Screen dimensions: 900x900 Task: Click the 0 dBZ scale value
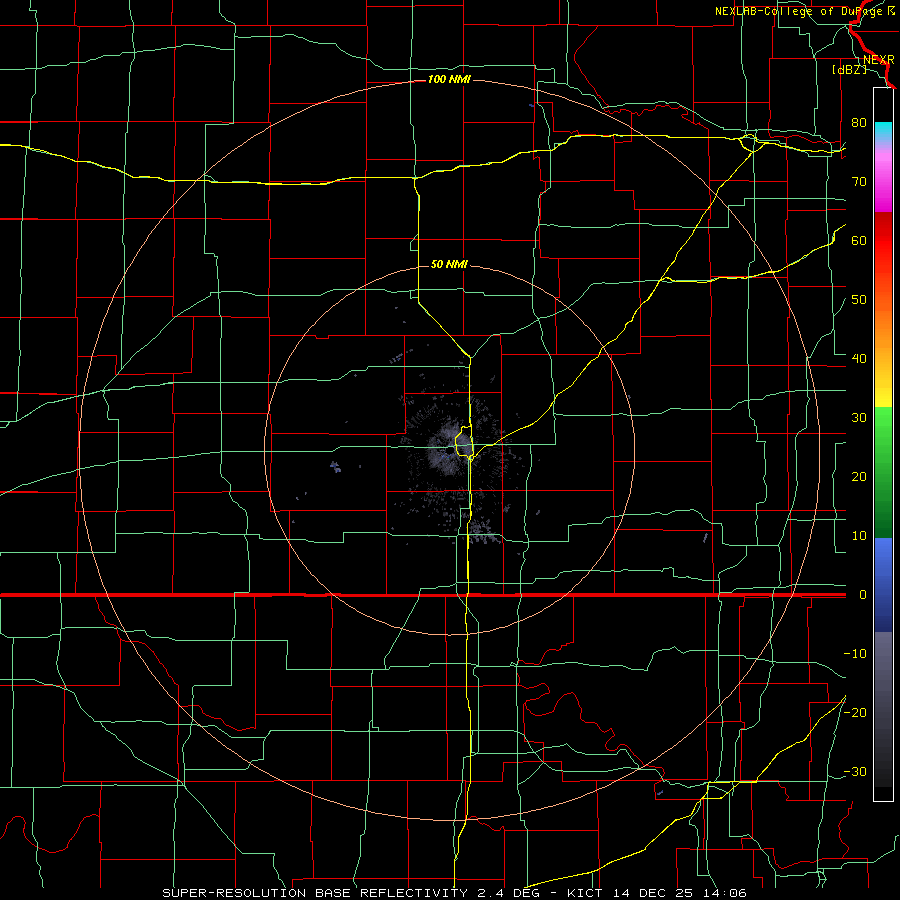863,595
